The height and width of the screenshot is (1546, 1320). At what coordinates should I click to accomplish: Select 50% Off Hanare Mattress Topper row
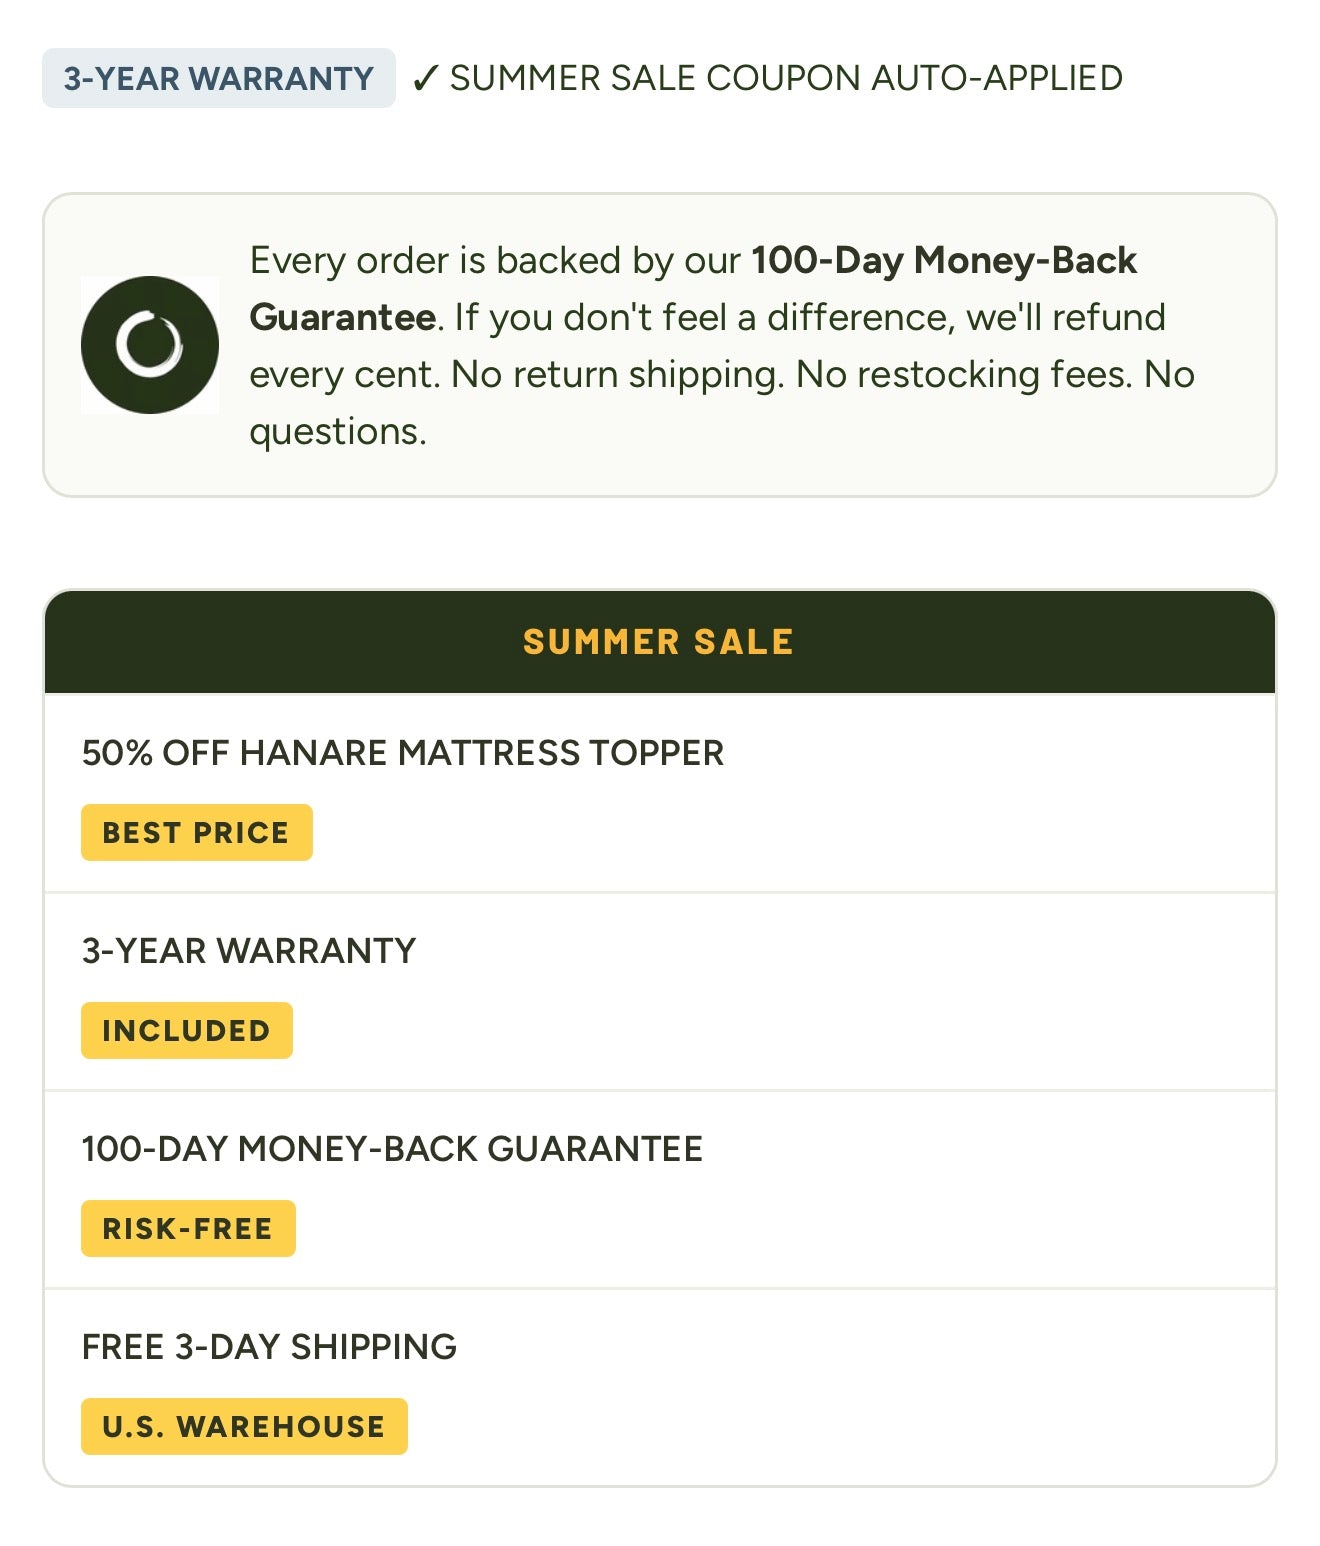coord(660,793)
